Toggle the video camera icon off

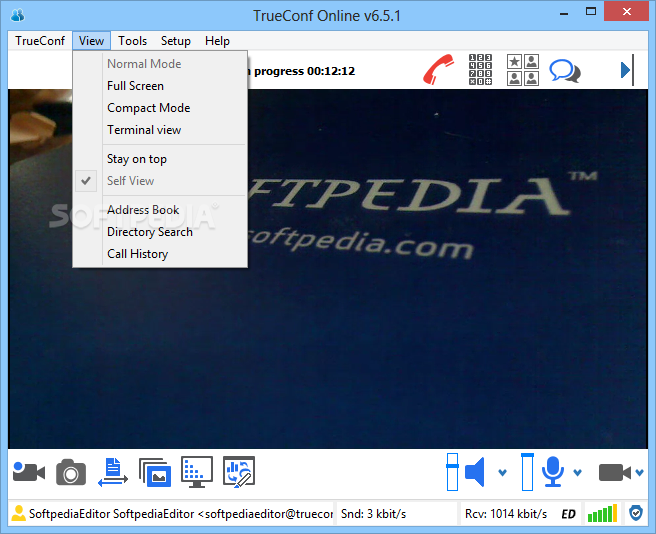pos(615,472)
